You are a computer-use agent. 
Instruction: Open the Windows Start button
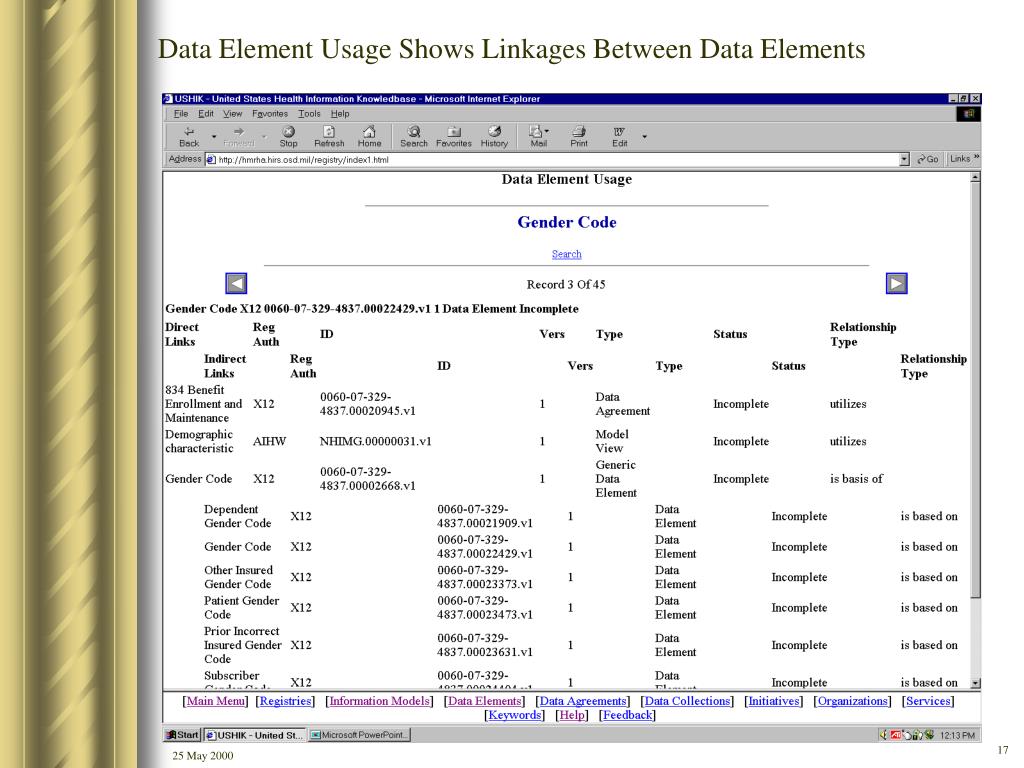[182, 735]
